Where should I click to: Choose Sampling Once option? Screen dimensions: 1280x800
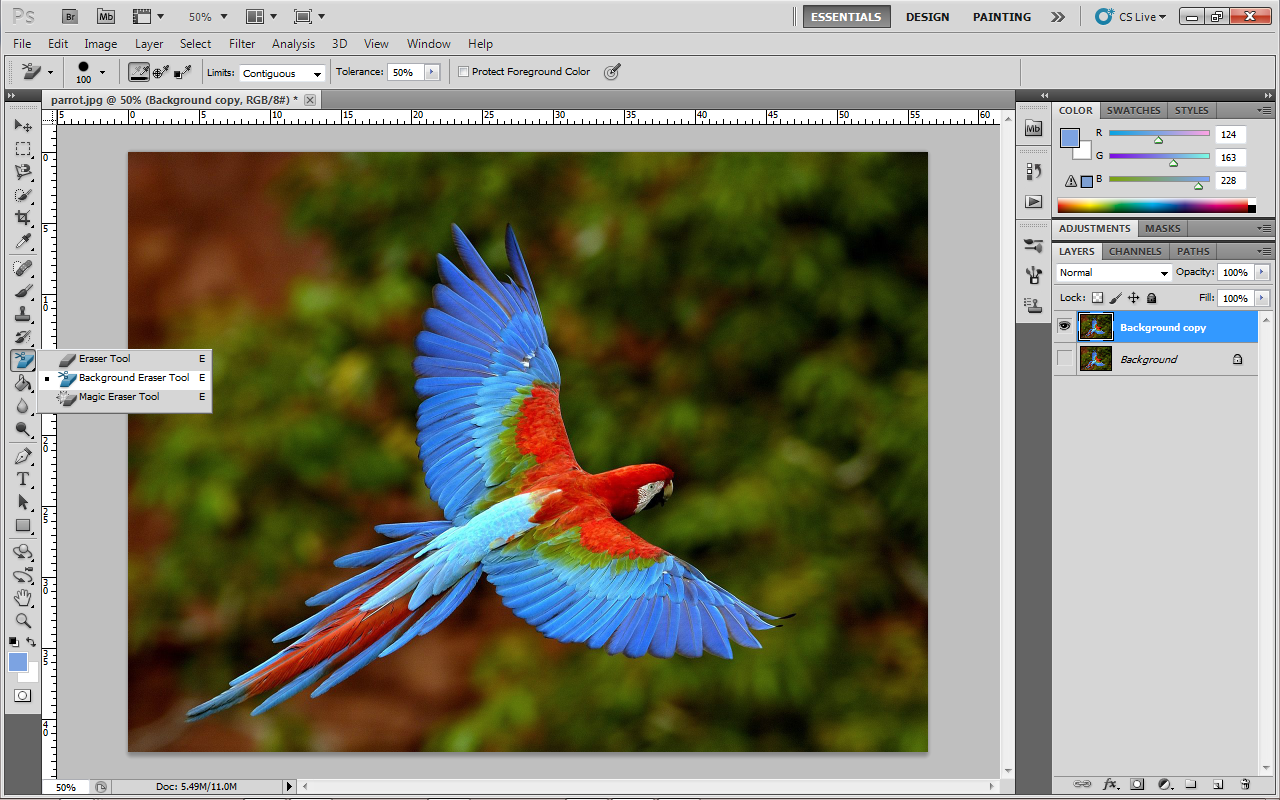pos(161,72)
